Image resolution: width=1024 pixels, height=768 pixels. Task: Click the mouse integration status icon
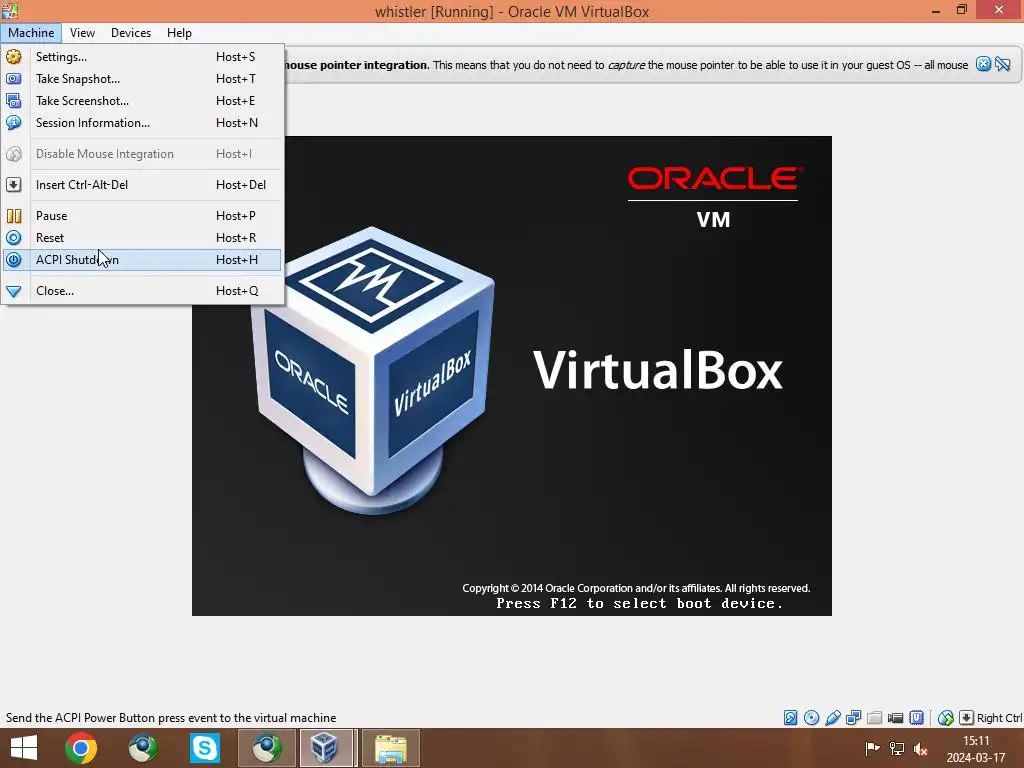click(945, 718)
